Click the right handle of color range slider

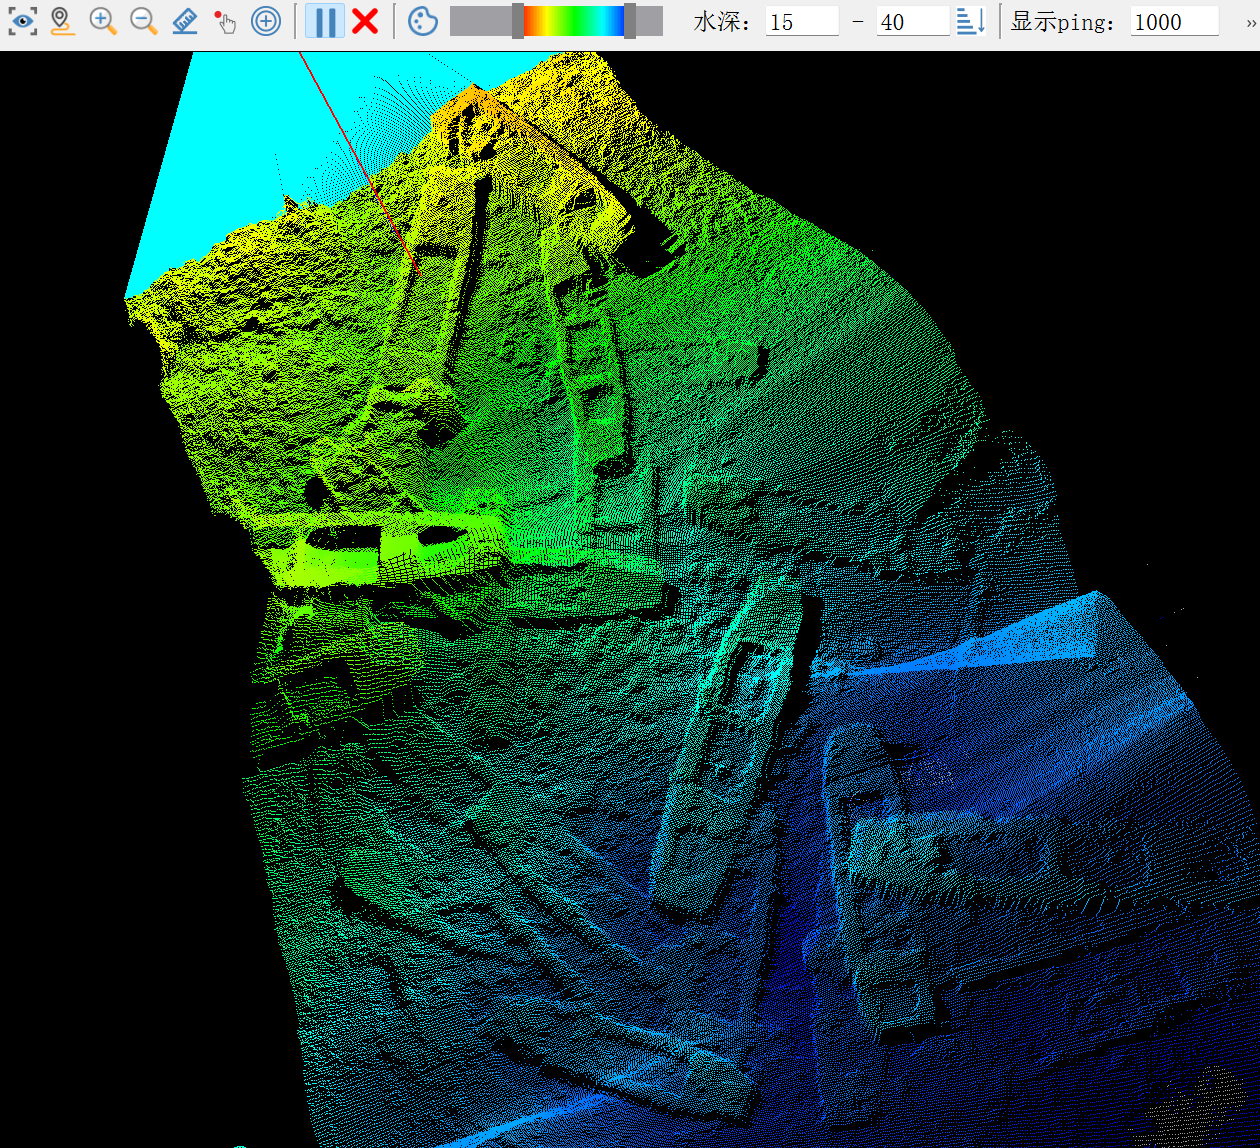[630, 21]
